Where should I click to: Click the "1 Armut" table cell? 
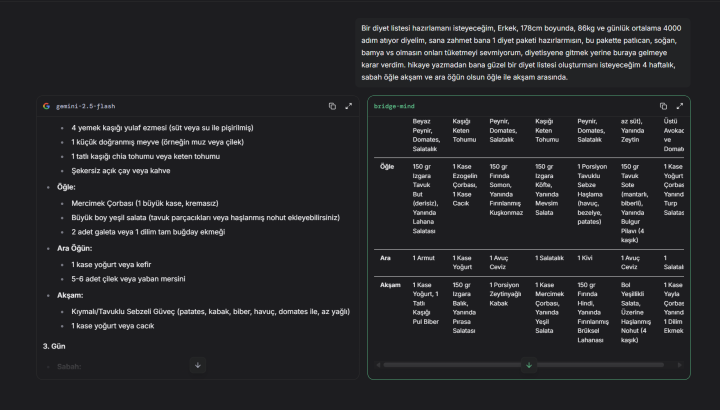click(426, 258)
